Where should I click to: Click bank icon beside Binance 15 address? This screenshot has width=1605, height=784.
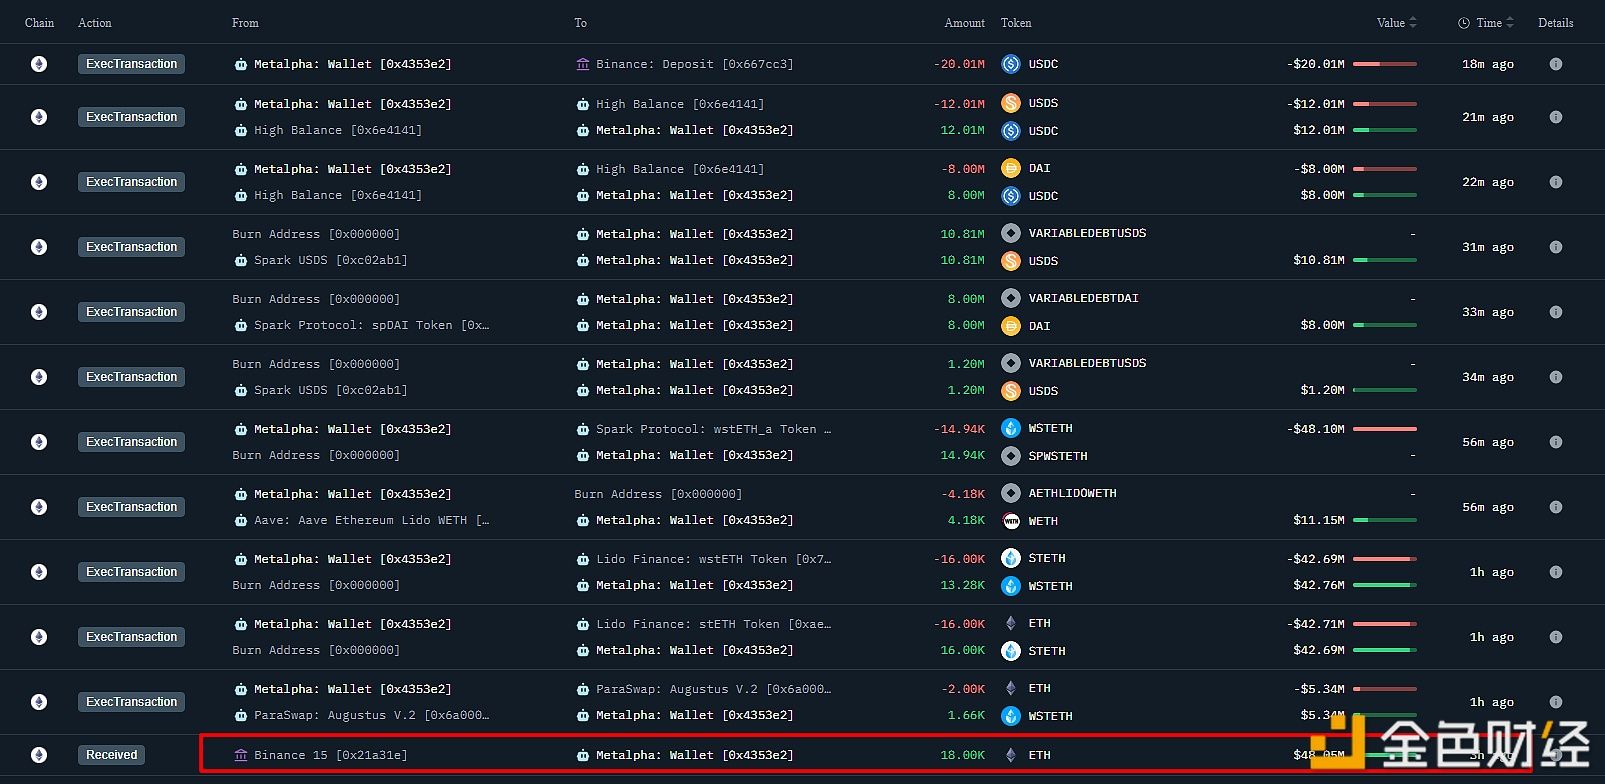coord(241,755)
